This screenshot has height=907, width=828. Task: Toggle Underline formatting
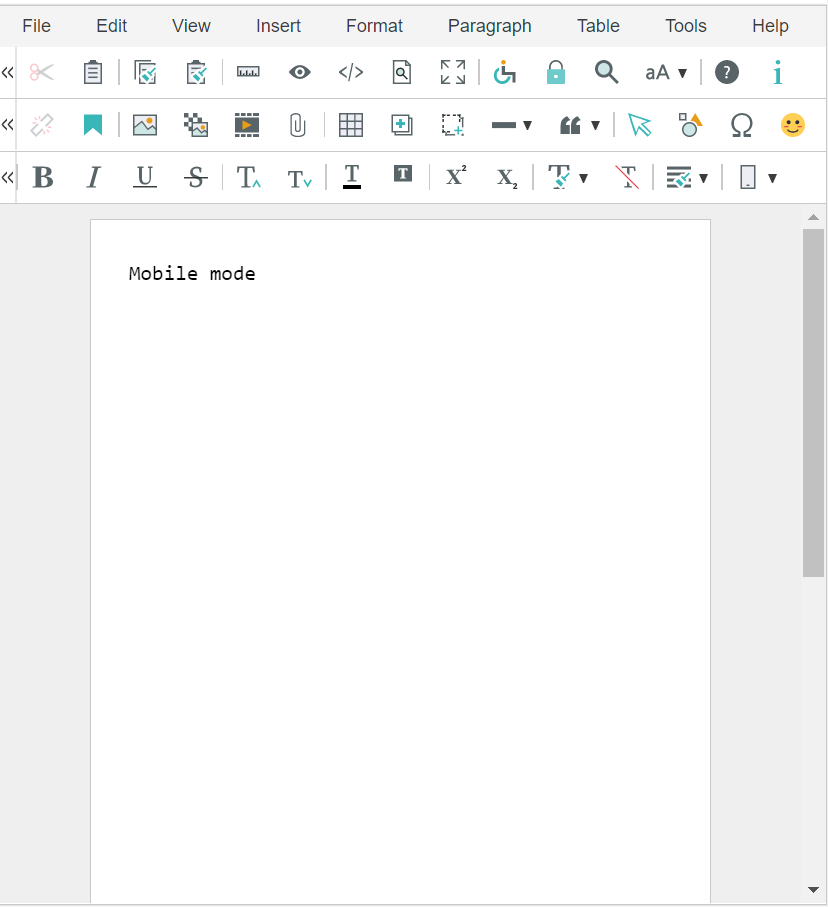point(145,178)
